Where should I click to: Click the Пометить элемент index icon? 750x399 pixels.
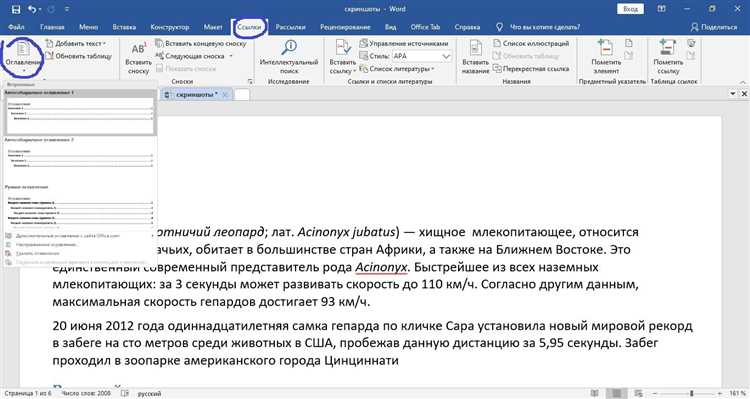(x=606, y=48)
